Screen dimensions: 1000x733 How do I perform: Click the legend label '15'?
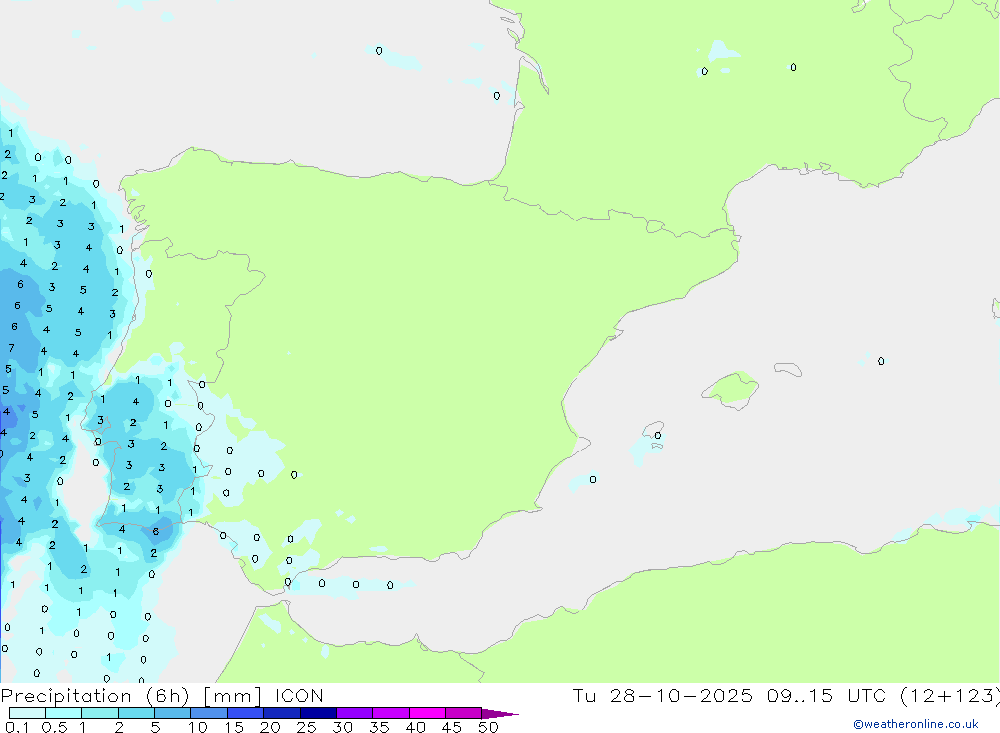[x=234, y=727]
